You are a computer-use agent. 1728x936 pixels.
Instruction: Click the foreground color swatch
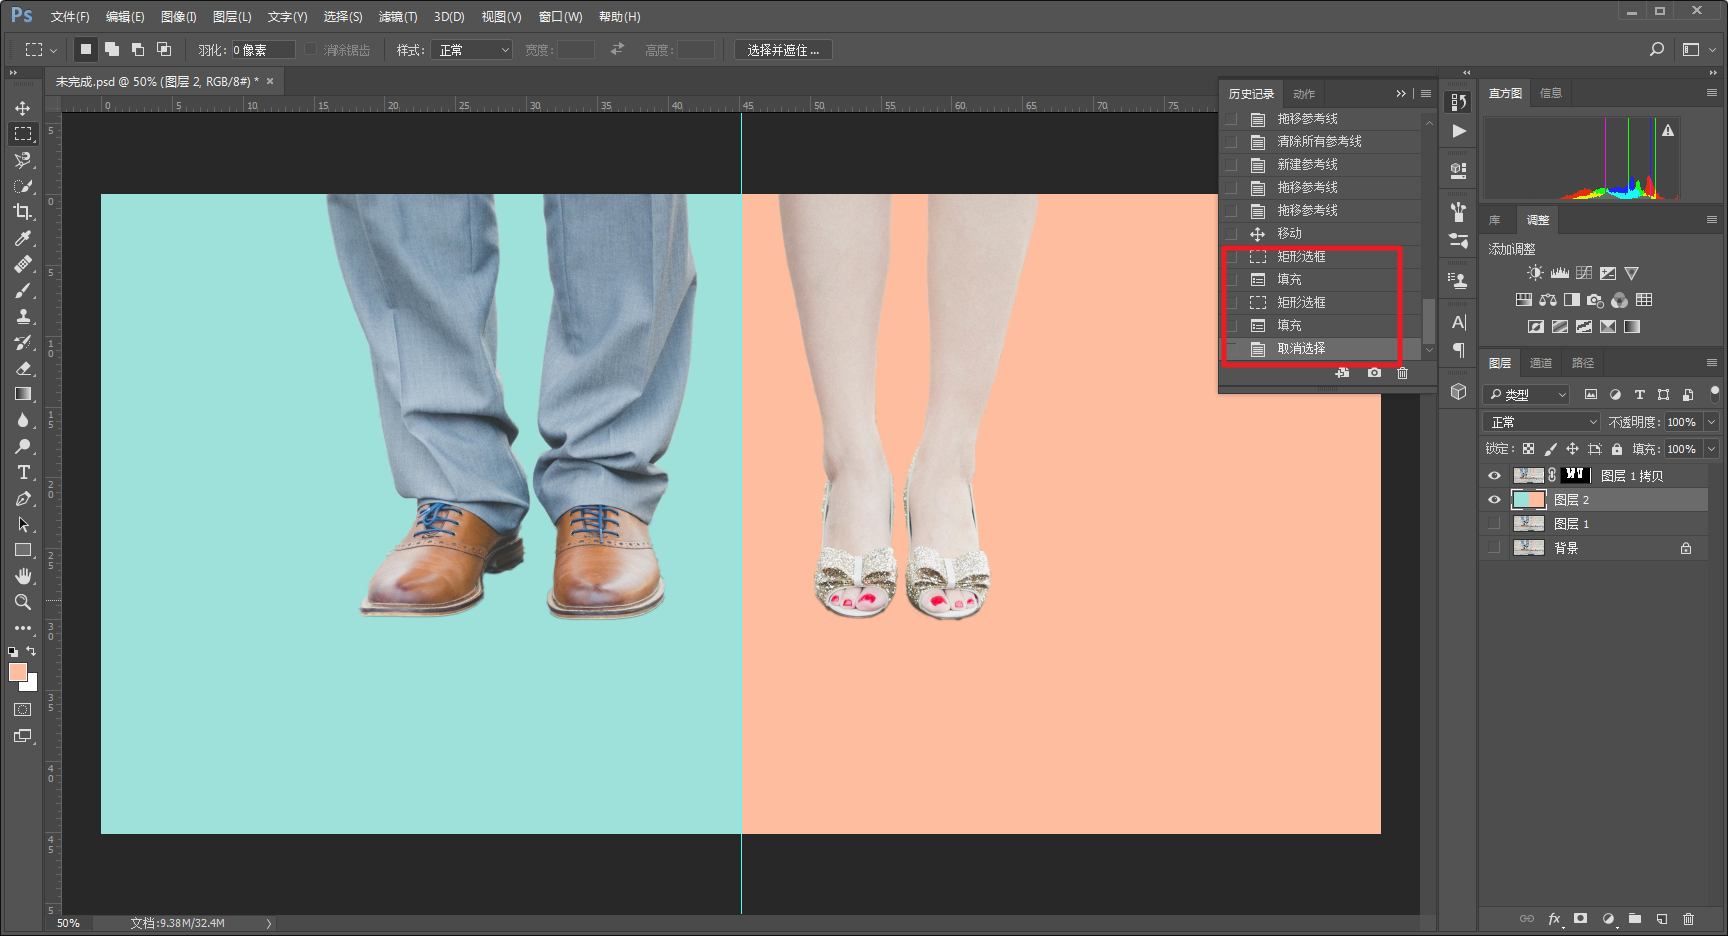pyautogui.click(x=17, y=673)
